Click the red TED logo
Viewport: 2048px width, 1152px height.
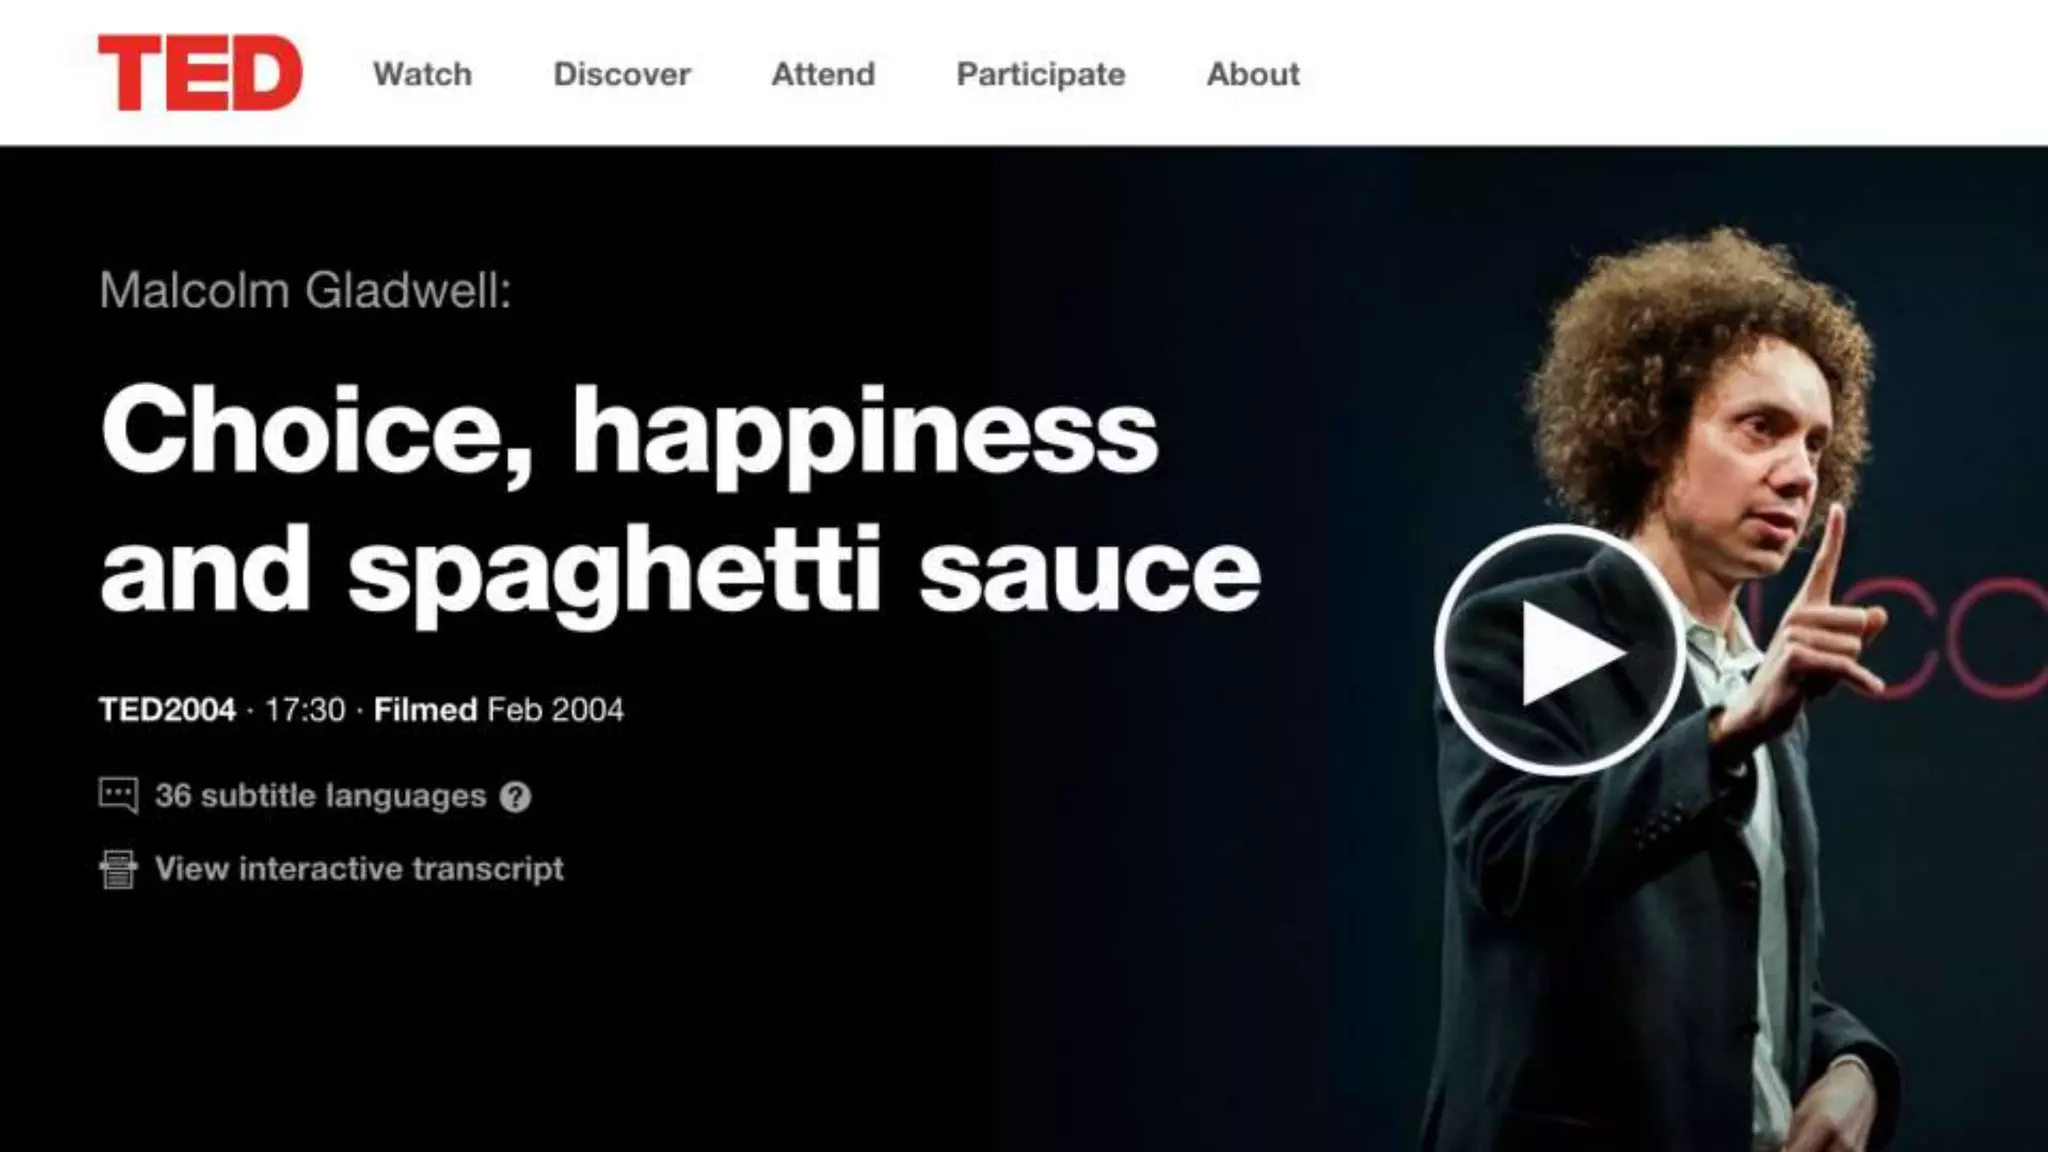(x=200, y=73)
